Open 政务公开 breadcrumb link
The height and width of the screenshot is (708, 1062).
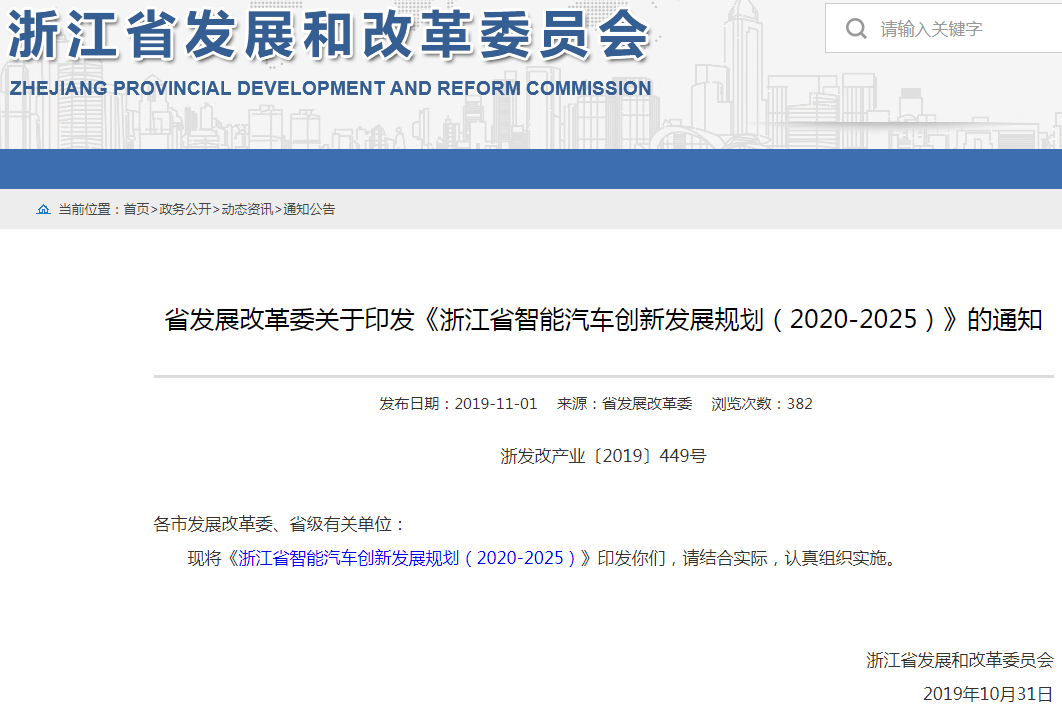pos(185,209)
